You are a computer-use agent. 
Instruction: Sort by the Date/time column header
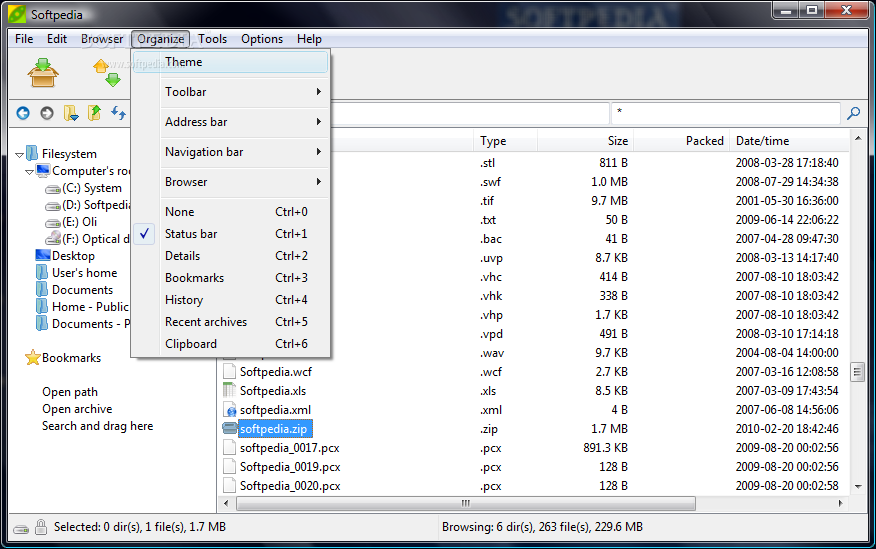pyautogui.click(x=790, y=141)
